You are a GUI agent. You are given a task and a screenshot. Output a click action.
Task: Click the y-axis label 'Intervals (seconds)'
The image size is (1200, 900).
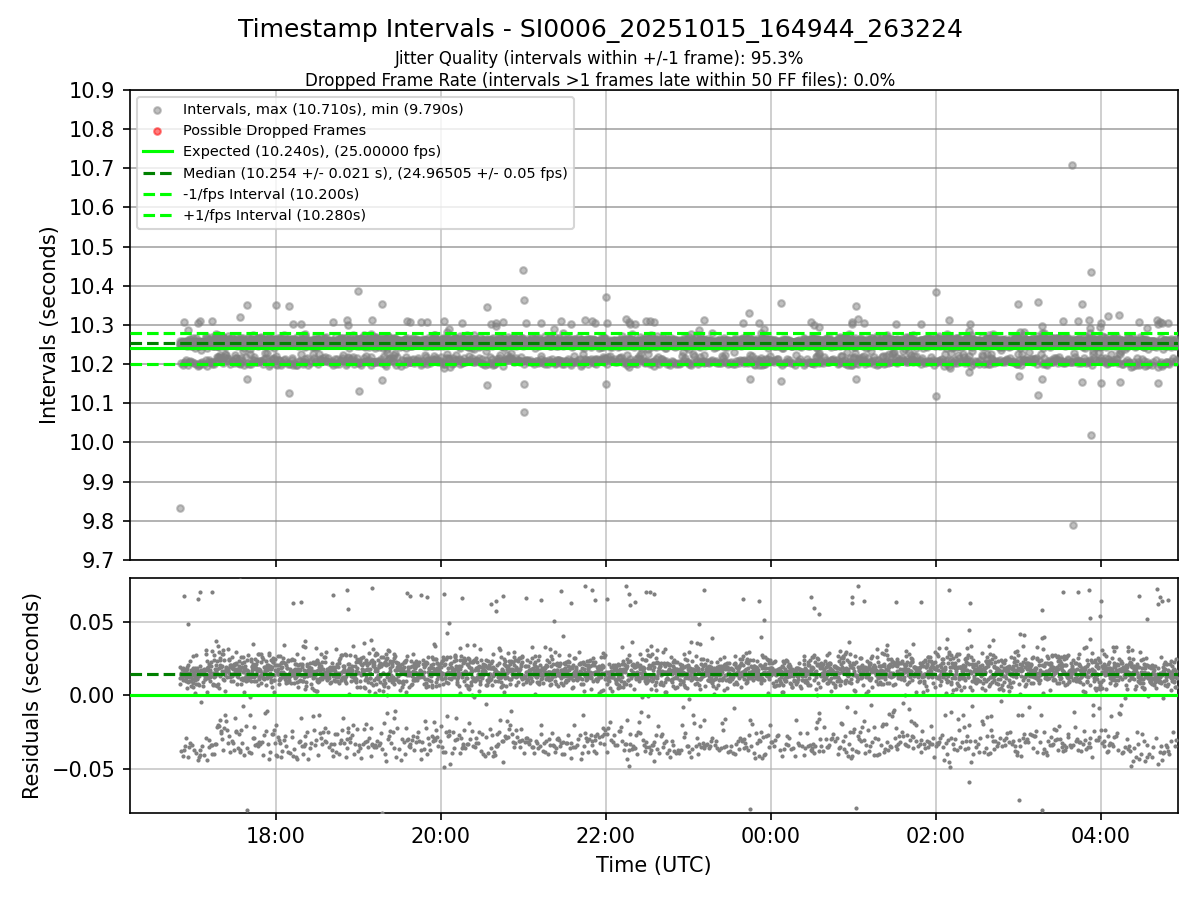click(48, 325)
